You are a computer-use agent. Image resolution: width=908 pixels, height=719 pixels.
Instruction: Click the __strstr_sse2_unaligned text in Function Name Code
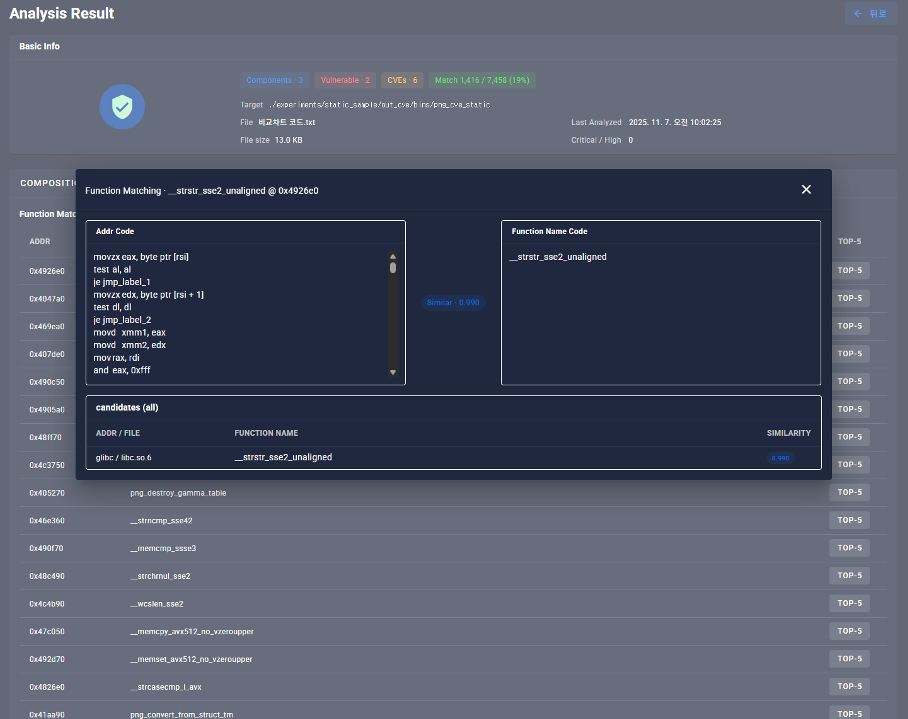pyautogui.click(x=558, y=257)
